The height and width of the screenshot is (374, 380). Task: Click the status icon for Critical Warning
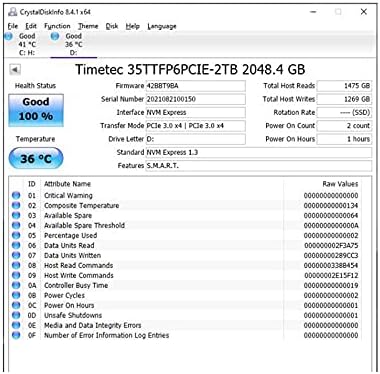click(x=16, y=195)
